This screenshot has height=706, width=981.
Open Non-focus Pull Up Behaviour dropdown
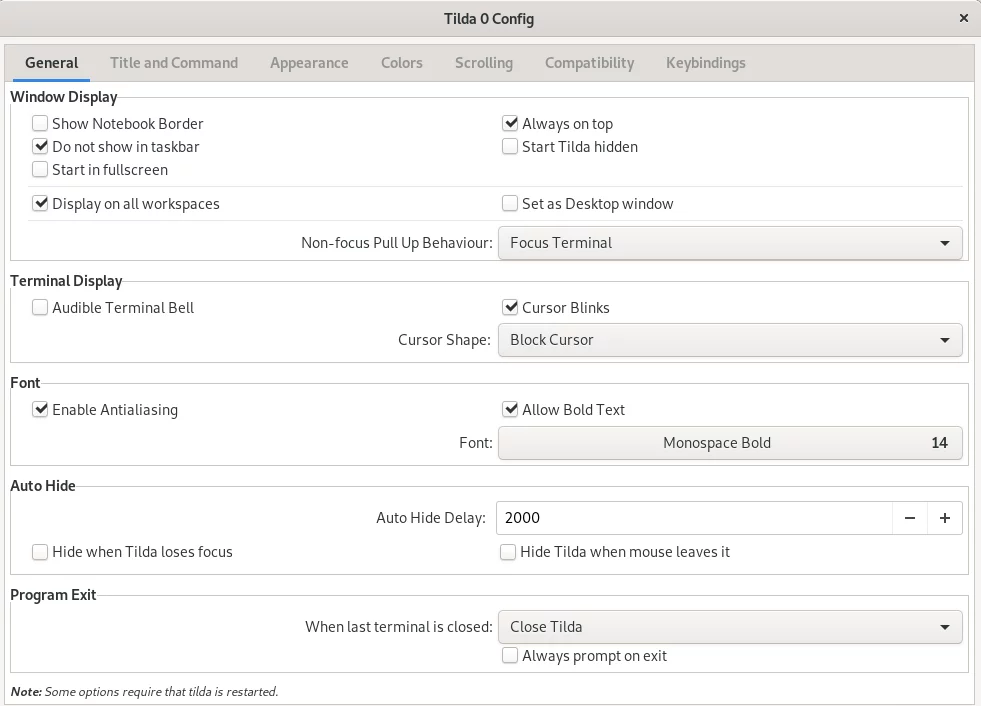730,243
